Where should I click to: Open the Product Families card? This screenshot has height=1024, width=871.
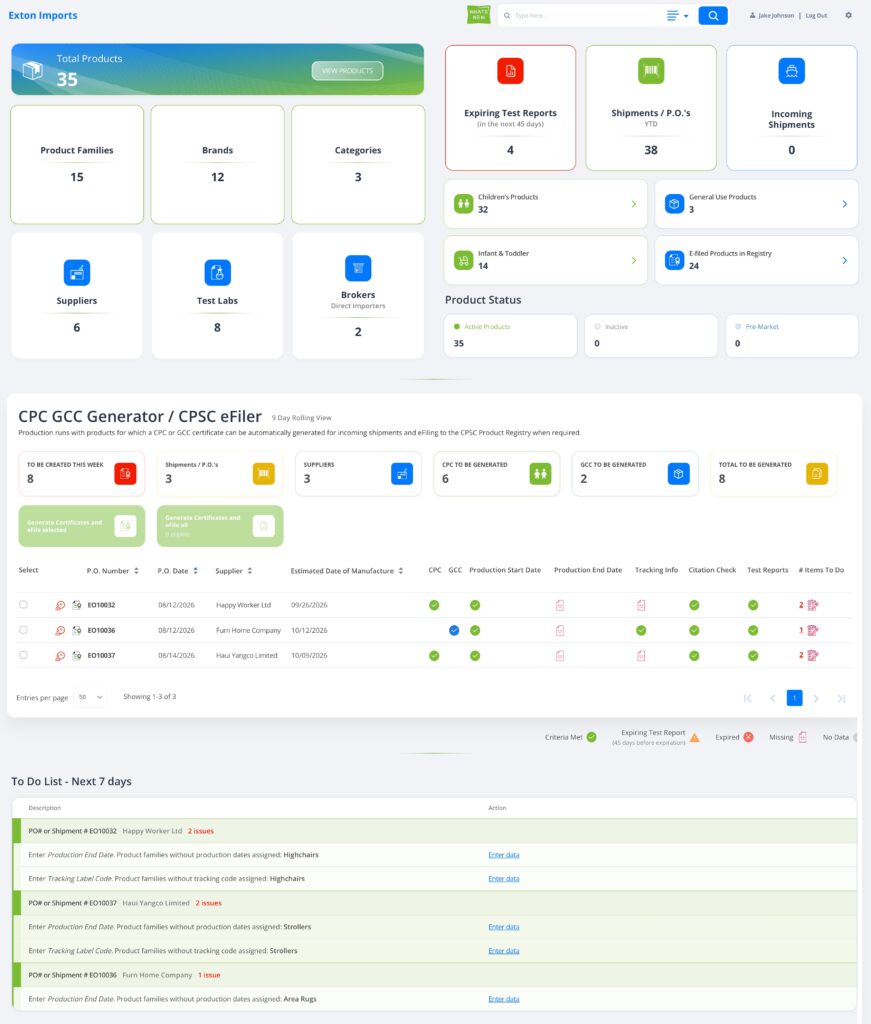point(77,165)
